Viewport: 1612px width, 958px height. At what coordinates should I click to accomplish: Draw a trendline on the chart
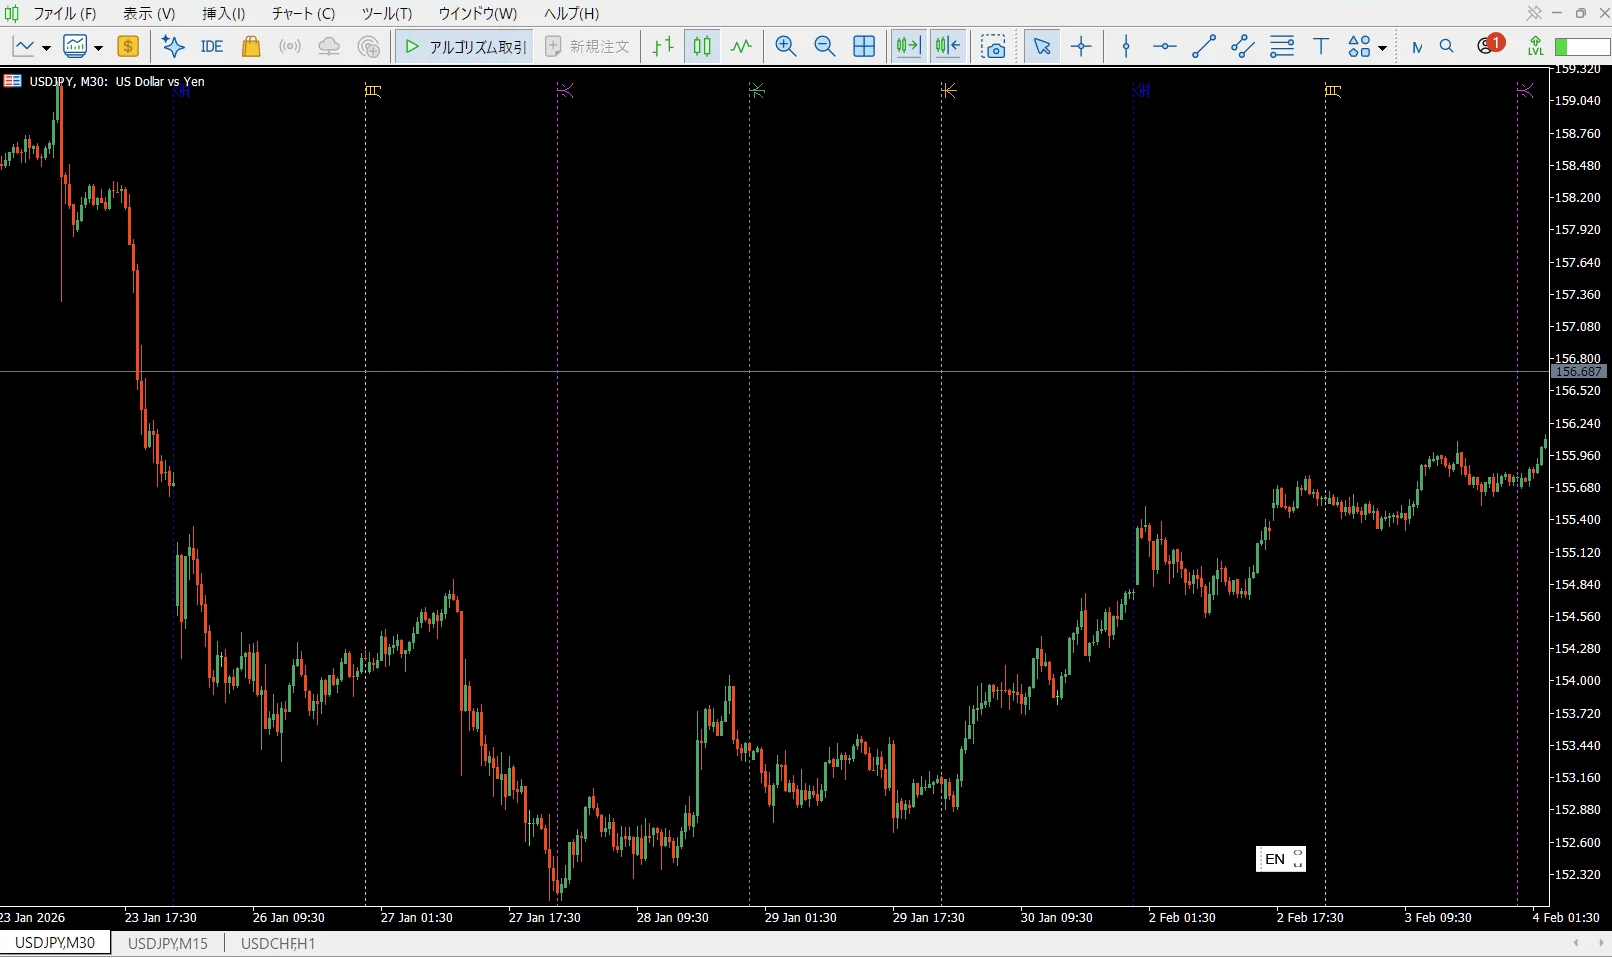(1204, 46)
